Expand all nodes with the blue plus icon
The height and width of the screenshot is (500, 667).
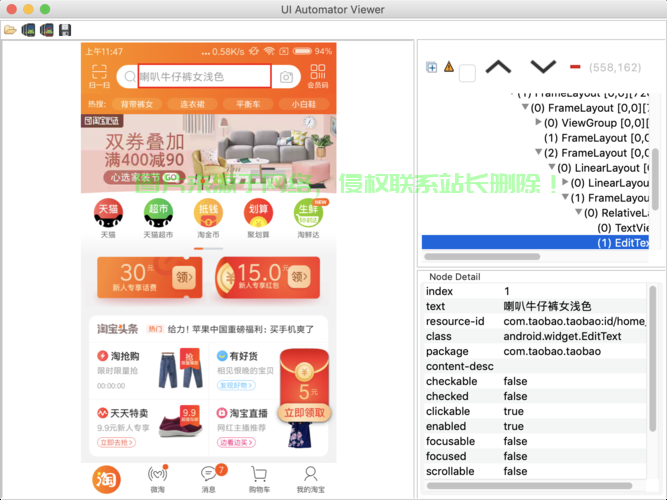(x=431, y=67)
